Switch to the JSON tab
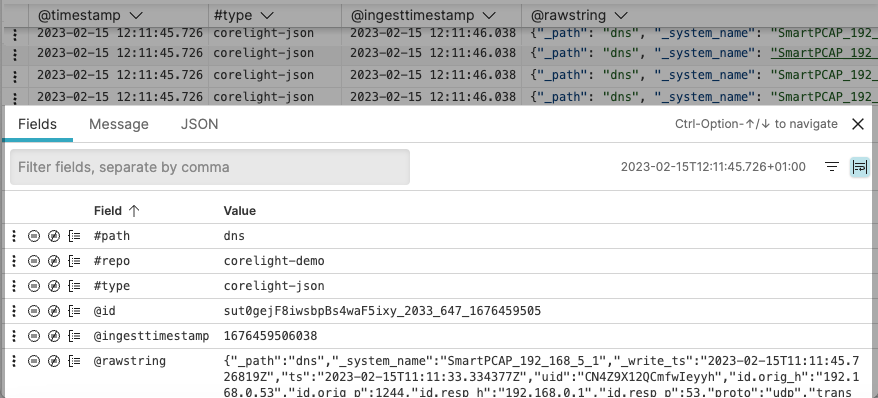The width and height of the screenshot is (878, 398). (x=199, y=124)
